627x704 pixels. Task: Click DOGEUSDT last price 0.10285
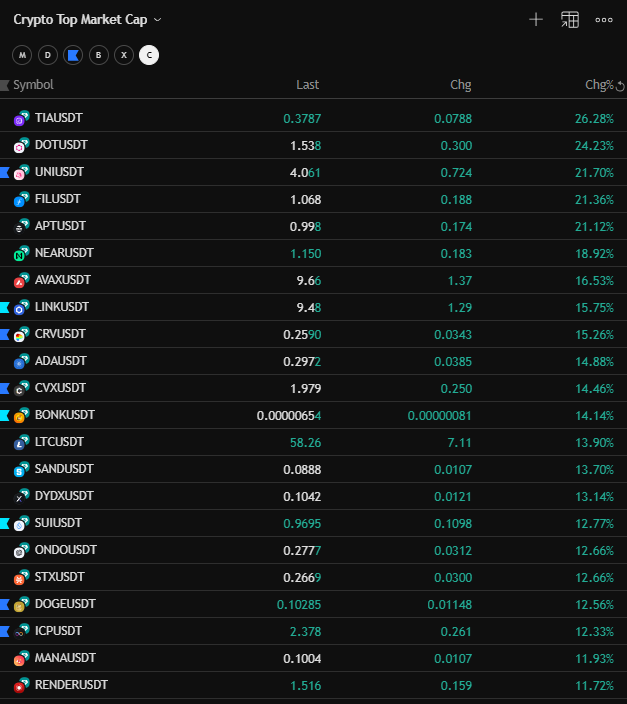click(x=299, y=605)
